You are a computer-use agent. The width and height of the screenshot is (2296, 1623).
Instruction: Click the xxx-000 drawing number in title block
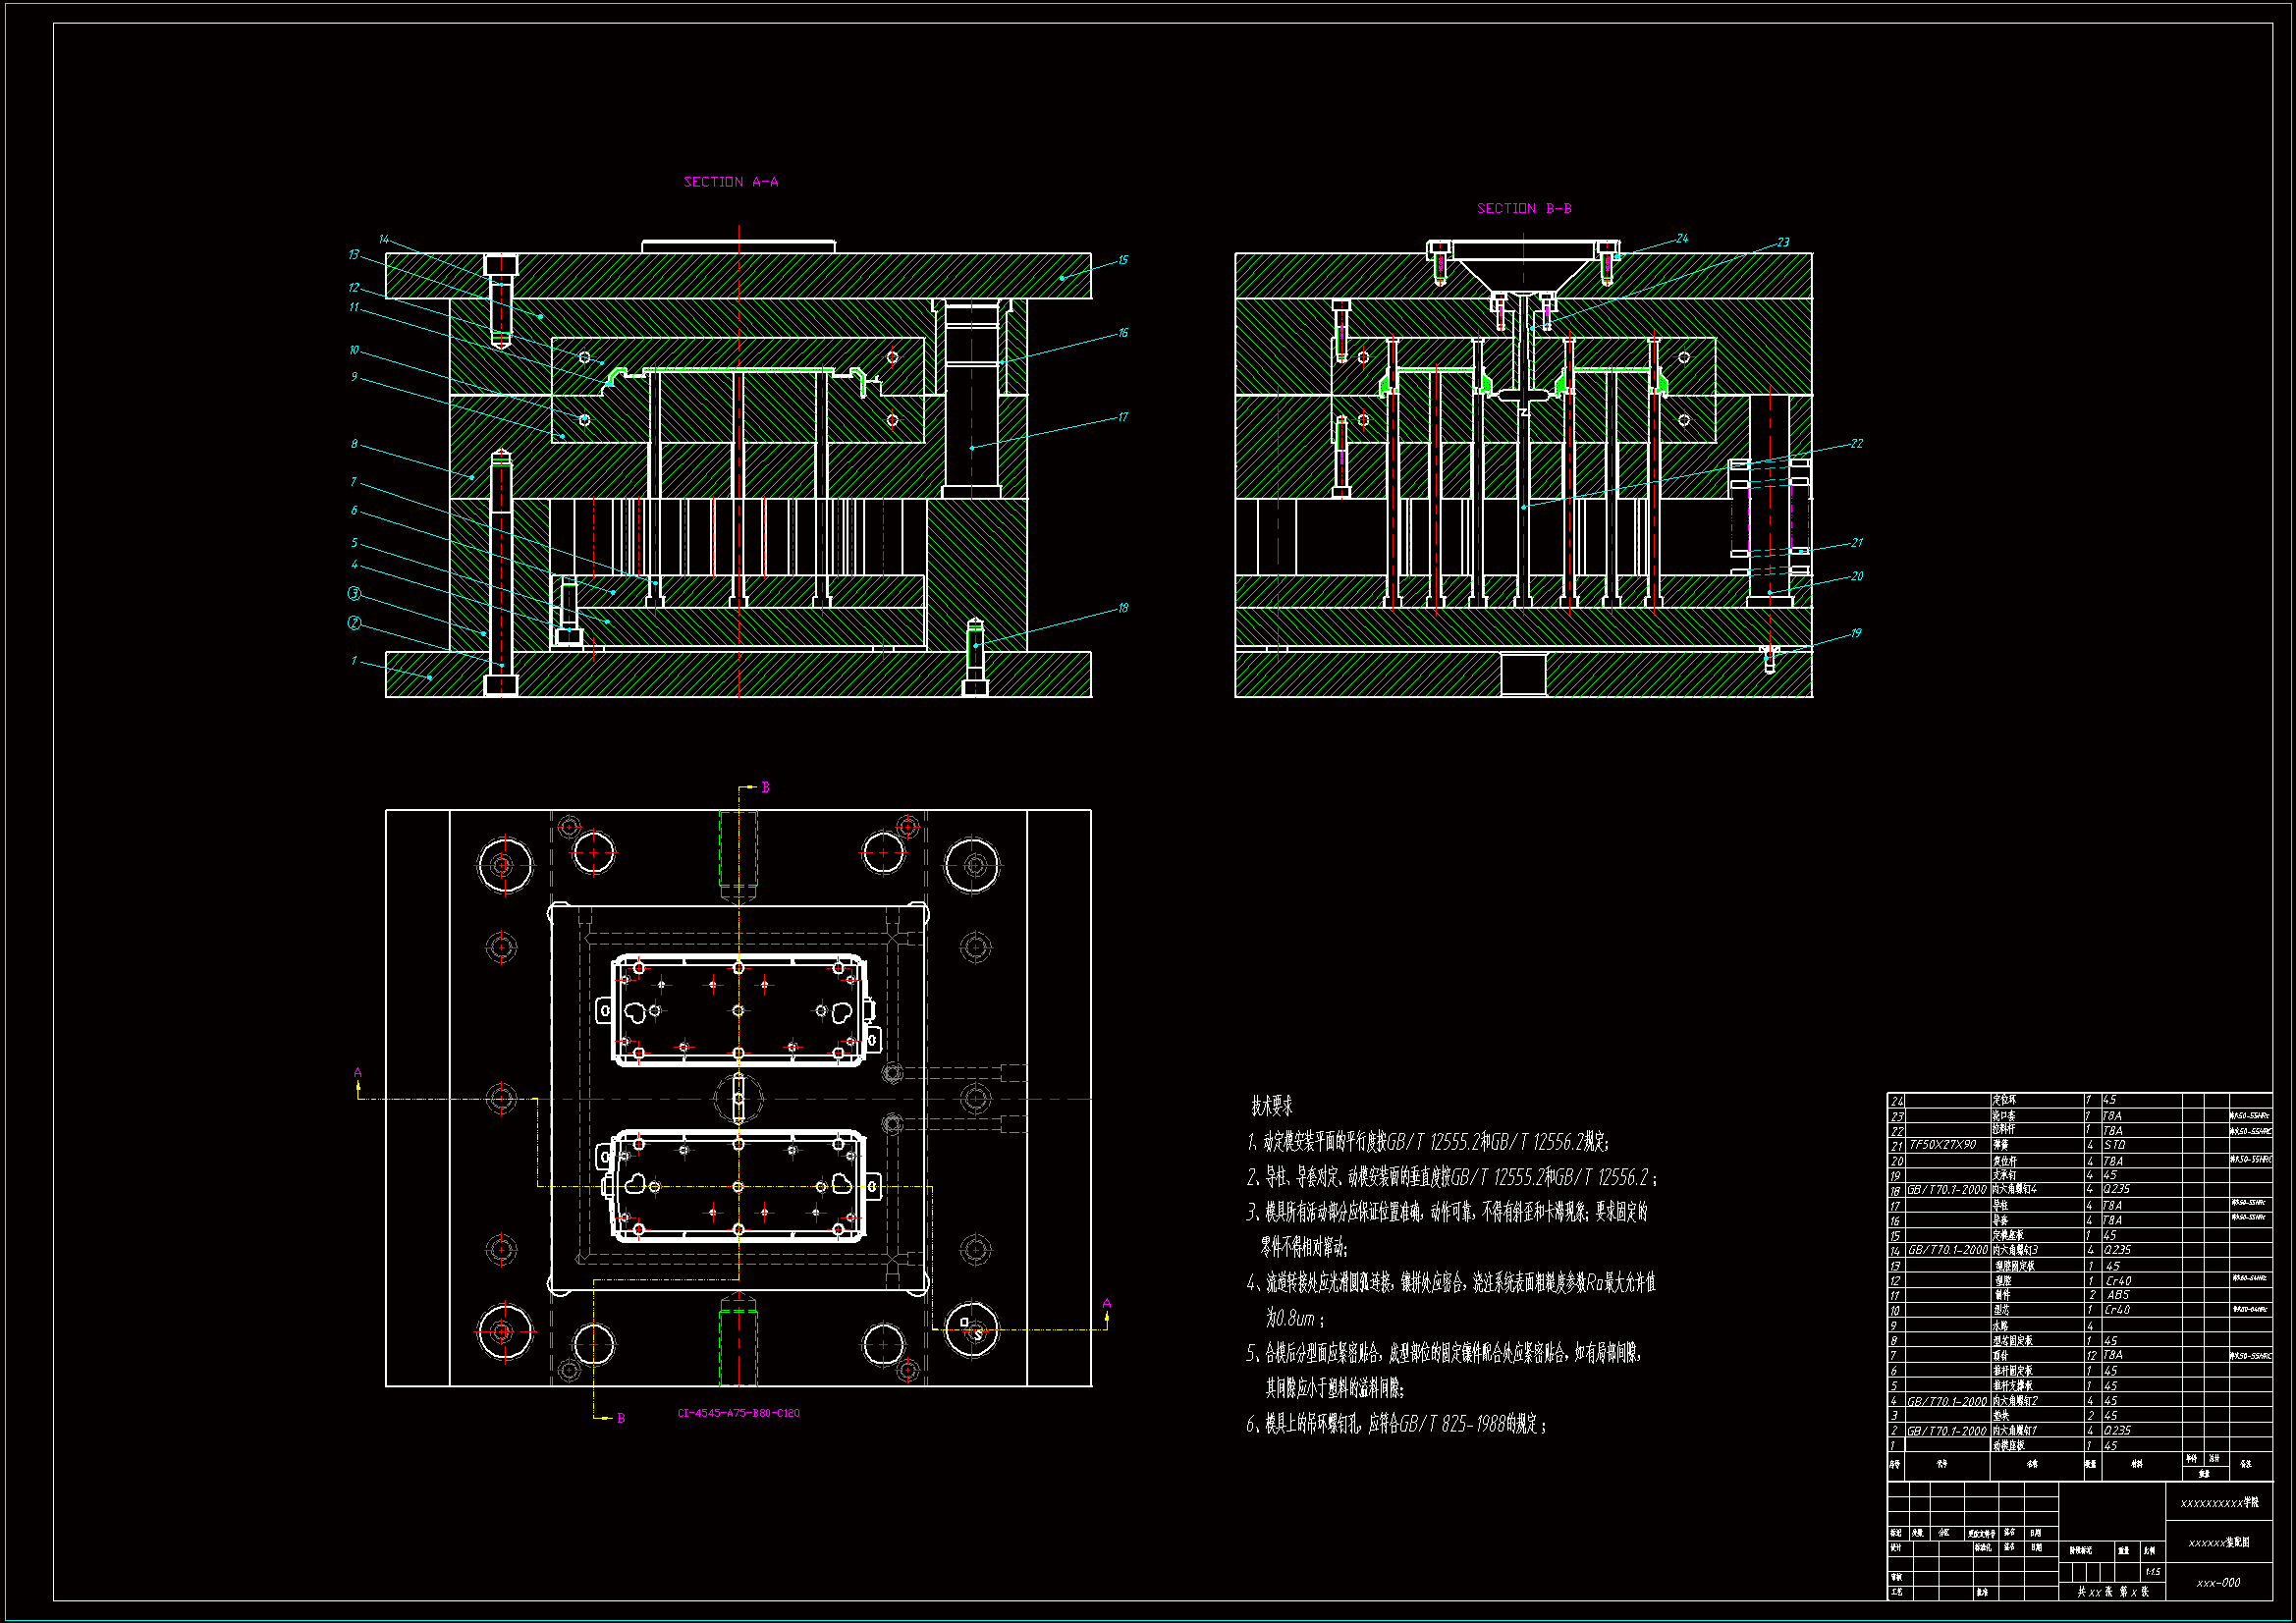(x=2218, y=1583)
